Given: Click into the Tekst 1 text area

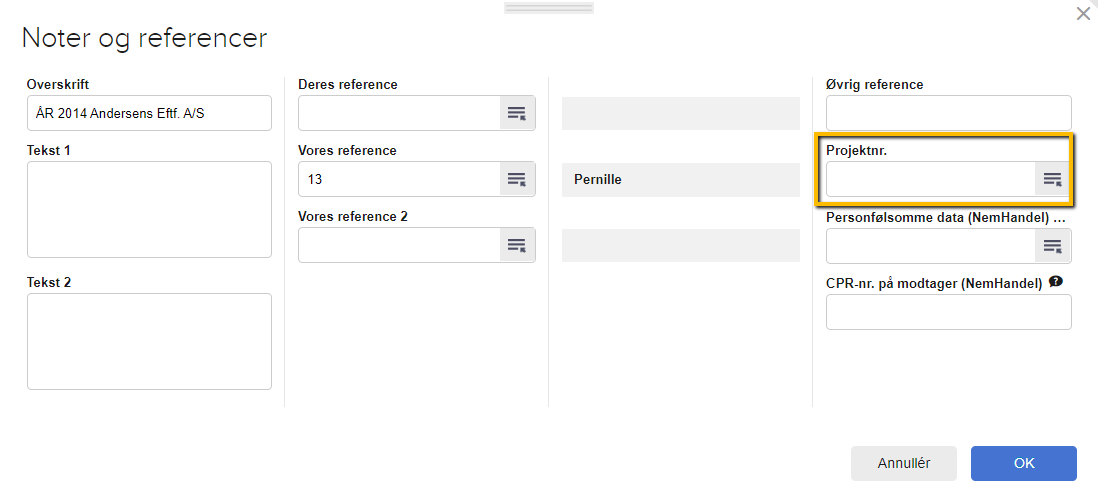Looking at the screenshot, I should (x=149, y=209).
